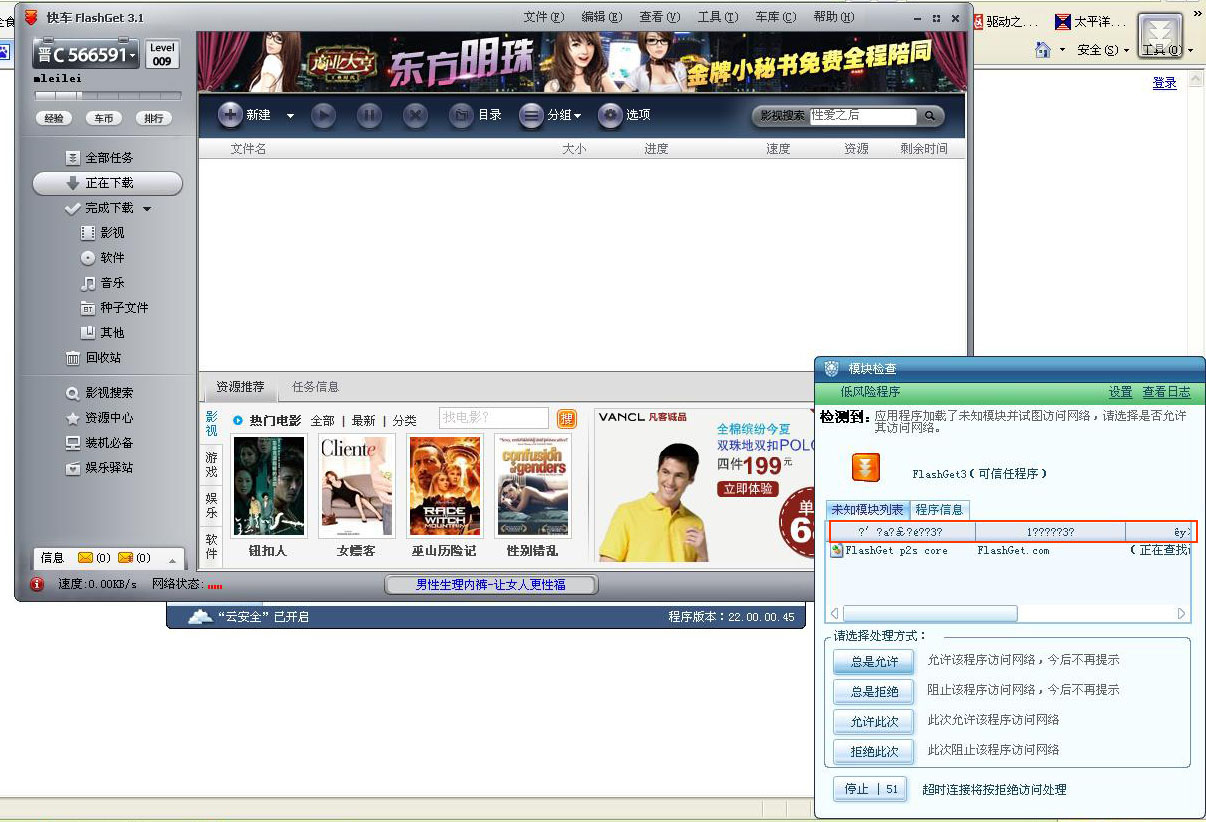Viewport: 1206px width, 822px height.
Task: Open the 帮助(H) menu
Action: pos(833,17)
